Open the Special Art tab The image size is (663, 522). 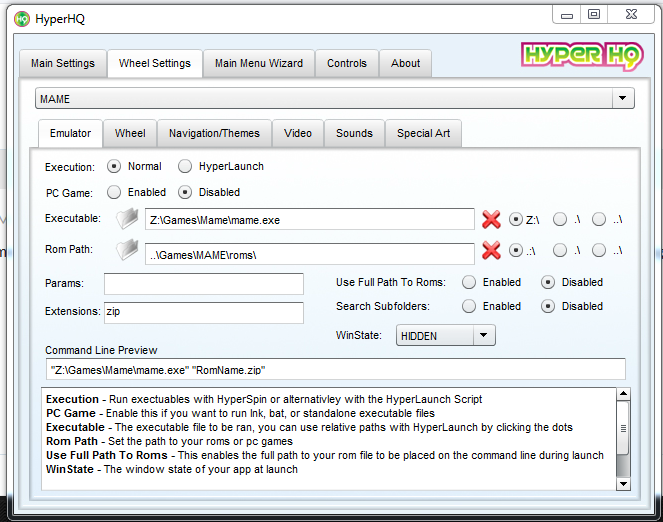tap(423, 133)
